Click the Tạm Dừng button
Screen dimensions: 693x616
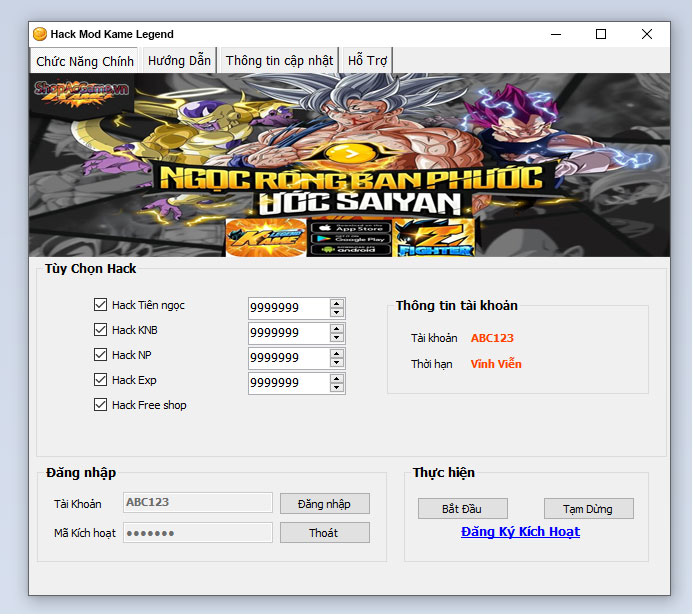pos(588,509)
